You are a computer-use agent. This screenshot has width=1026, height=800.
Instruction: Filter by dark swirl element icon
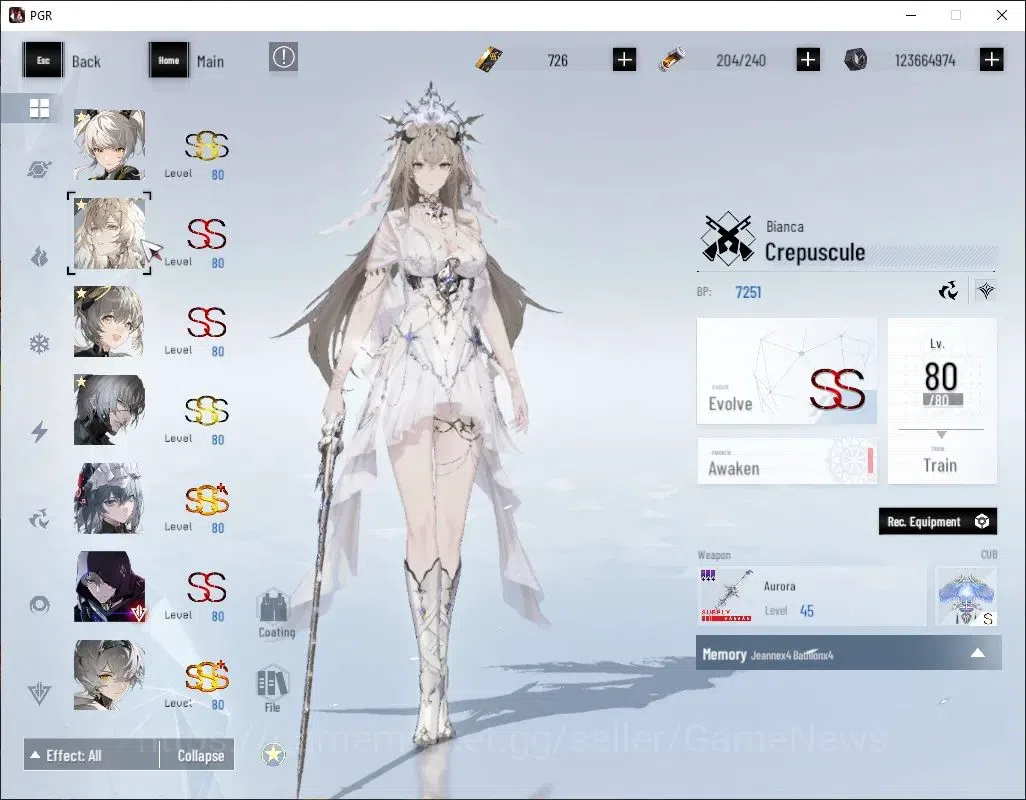39,519
